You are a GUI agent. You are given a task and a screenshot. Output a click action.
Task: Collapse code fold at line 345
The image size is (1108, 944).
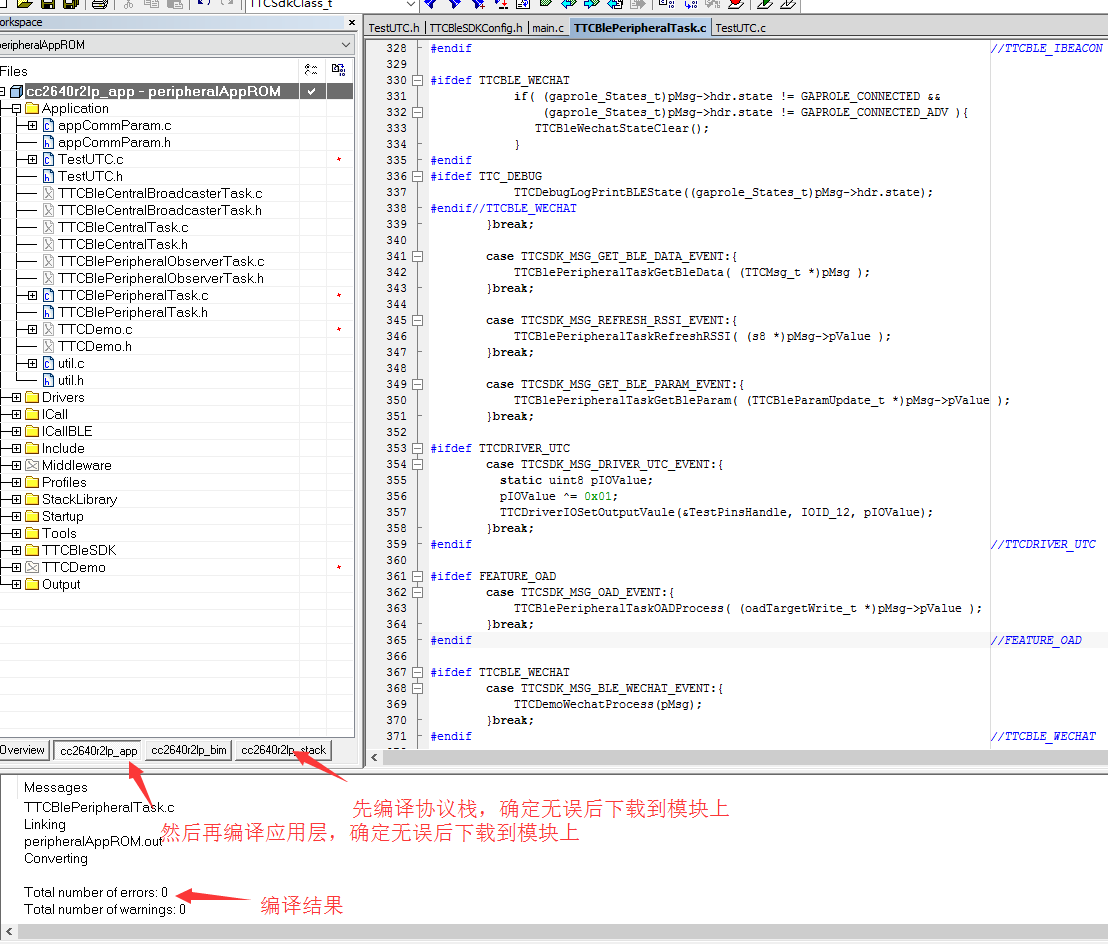418,321
